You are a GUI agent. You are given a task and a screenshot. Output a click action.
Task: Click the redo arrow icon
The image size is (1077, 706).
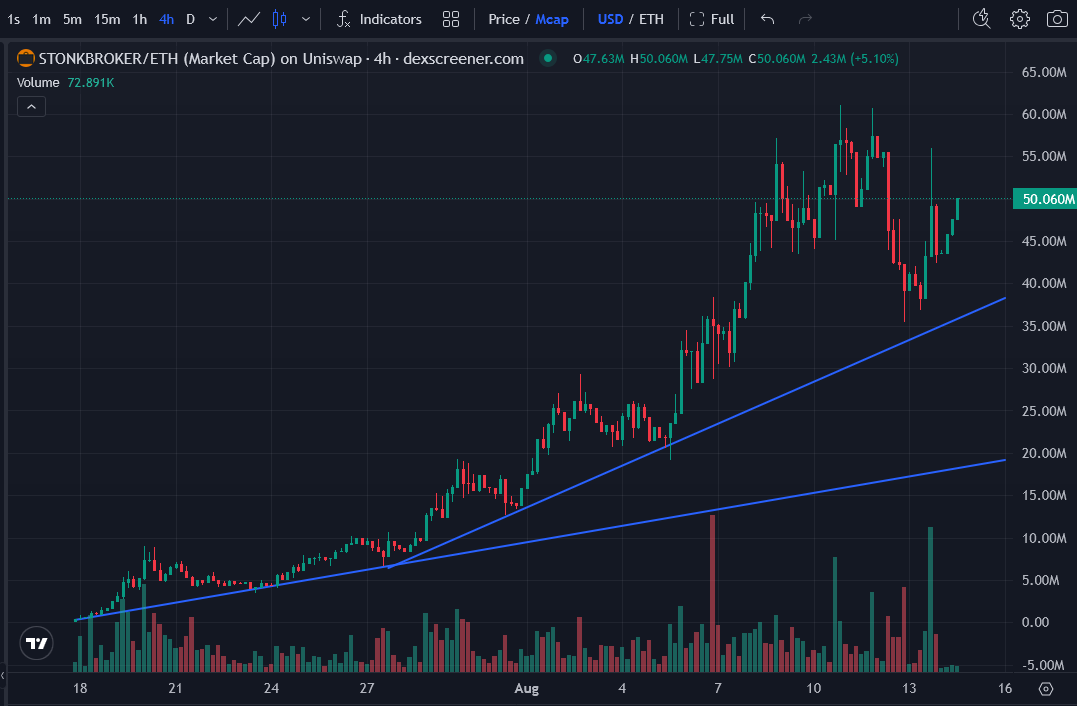[805, 19]
